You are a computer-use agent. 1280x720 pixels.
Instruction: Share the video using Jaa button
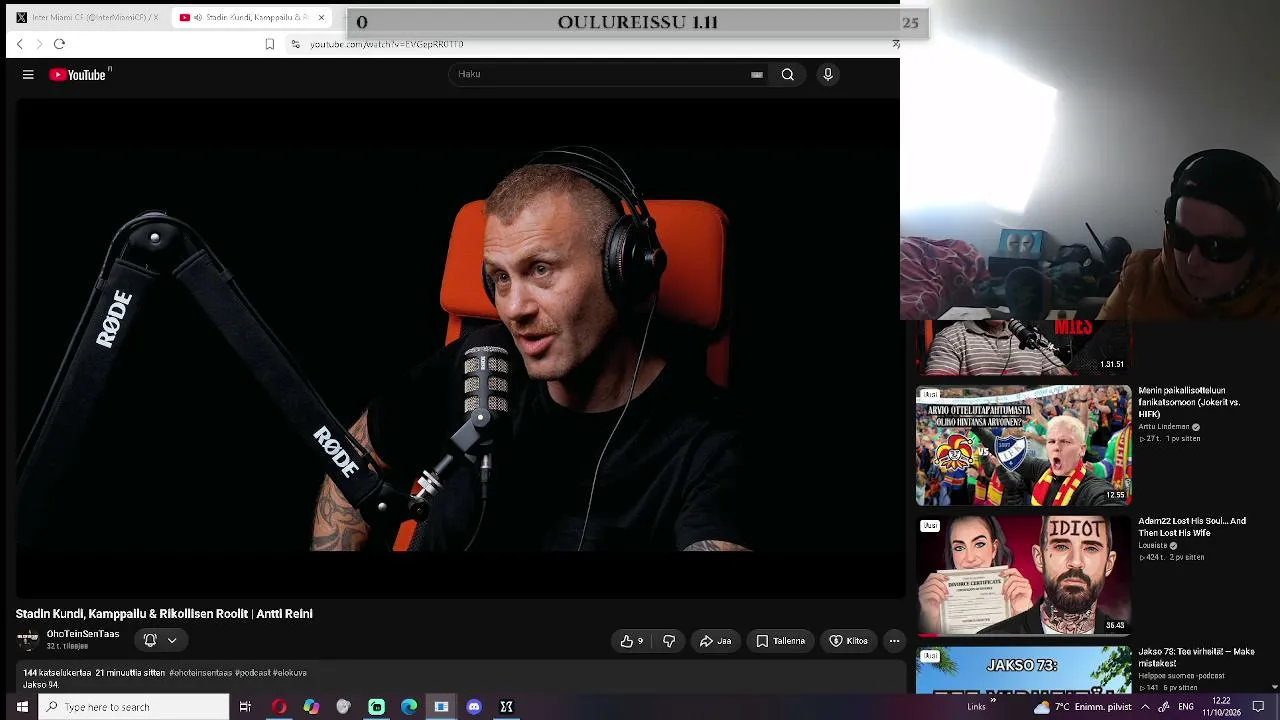pyautogui.click(x=715, y=641)
